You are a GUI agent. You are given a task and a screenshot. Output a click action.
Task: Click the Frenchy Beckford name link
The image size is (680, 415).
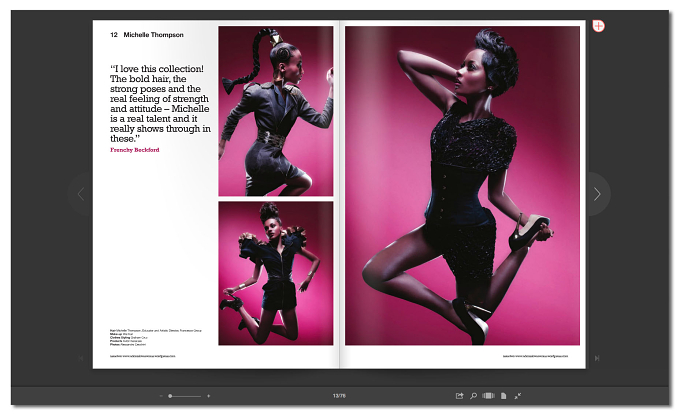[134, 150]
